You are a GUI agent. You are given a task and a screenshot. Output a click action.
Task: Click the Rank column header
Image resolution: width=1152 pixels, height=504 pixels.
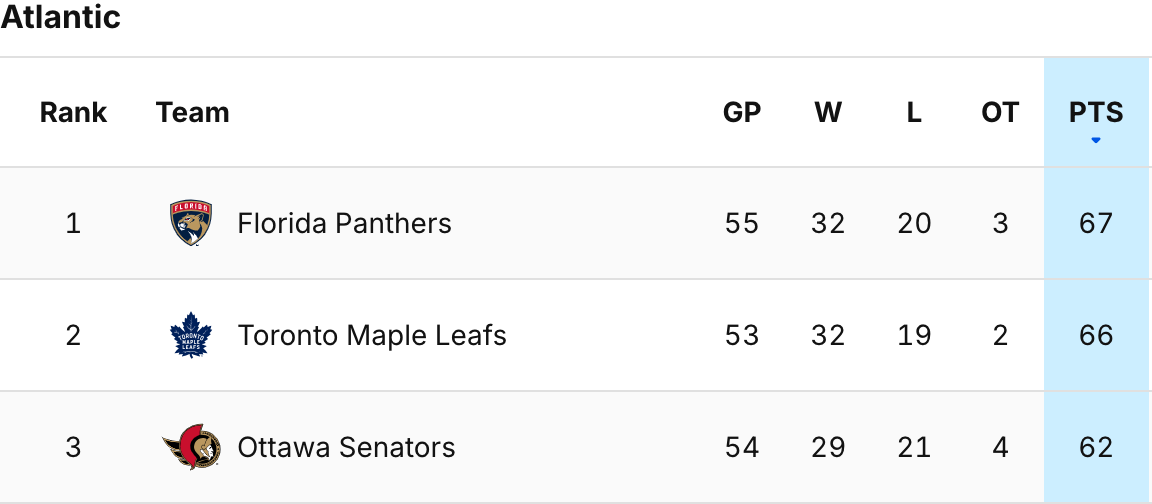click(73, 112)
